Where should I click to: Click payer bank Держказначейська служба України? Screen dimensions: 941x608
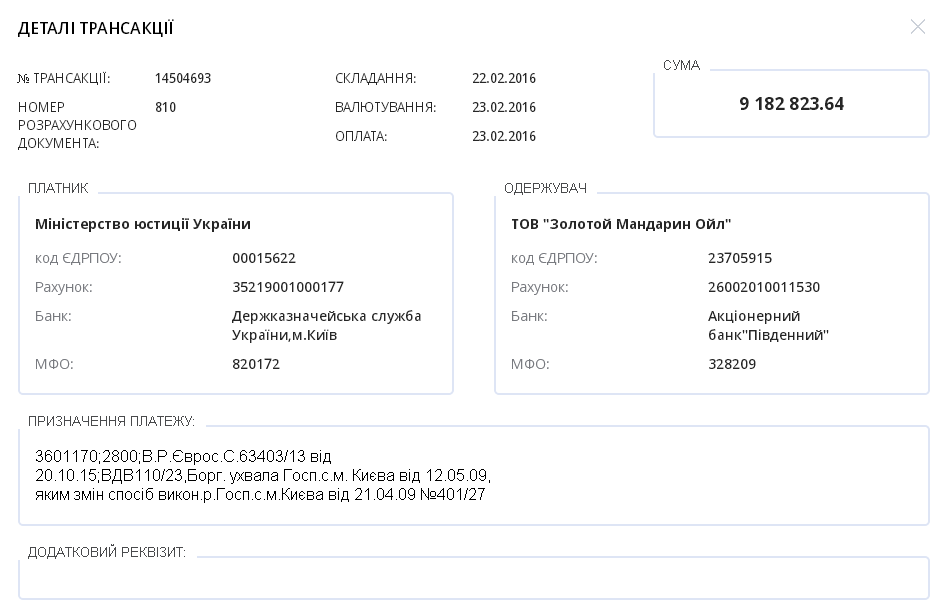[x=326, y=325]
